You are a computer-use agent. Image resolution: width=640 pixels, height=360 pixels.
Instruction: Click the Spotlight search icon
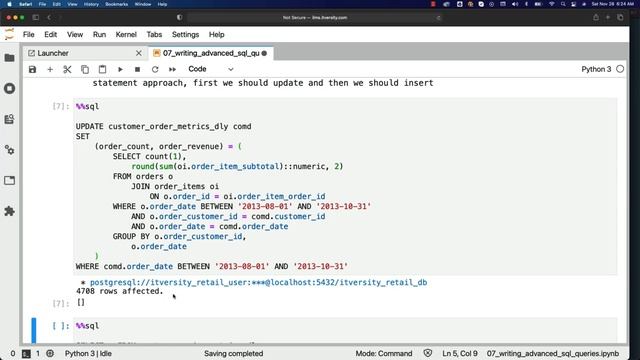point(563,4)
